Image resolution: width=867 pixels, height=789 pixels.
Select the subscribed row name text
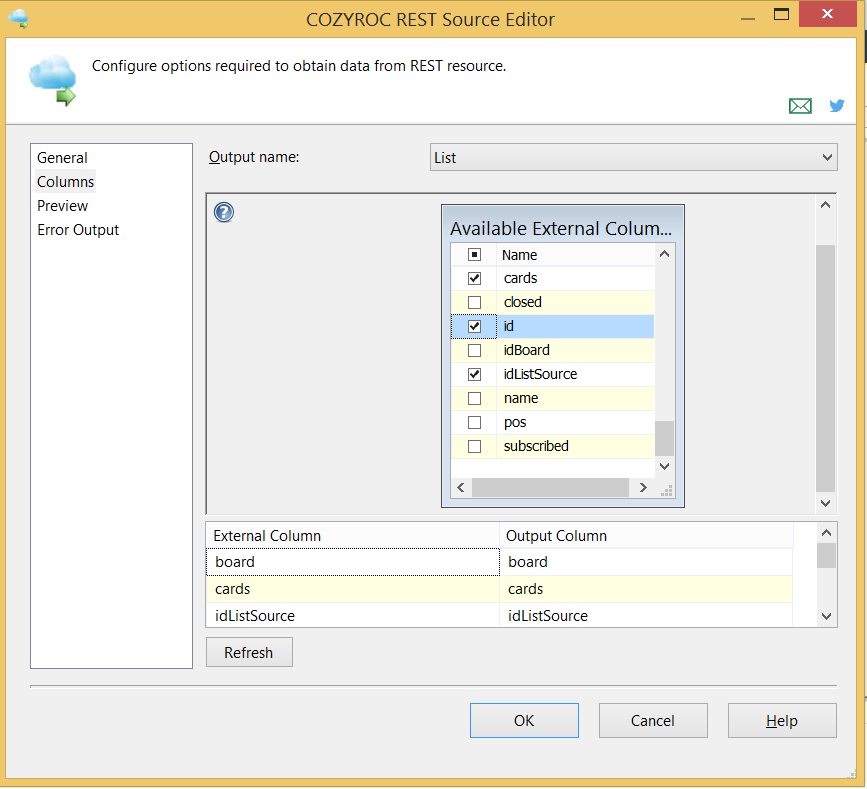pyautogui.click(x=536, y=446)
